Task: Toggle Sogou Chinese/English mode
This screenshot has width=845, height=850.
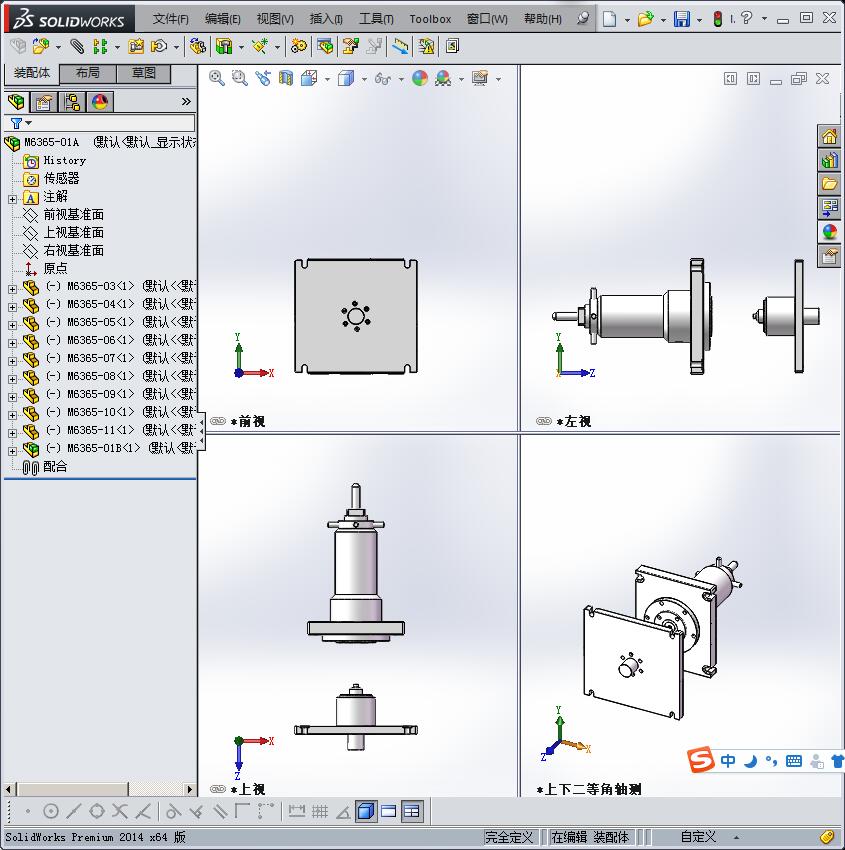Action: [x=728, y=761]
